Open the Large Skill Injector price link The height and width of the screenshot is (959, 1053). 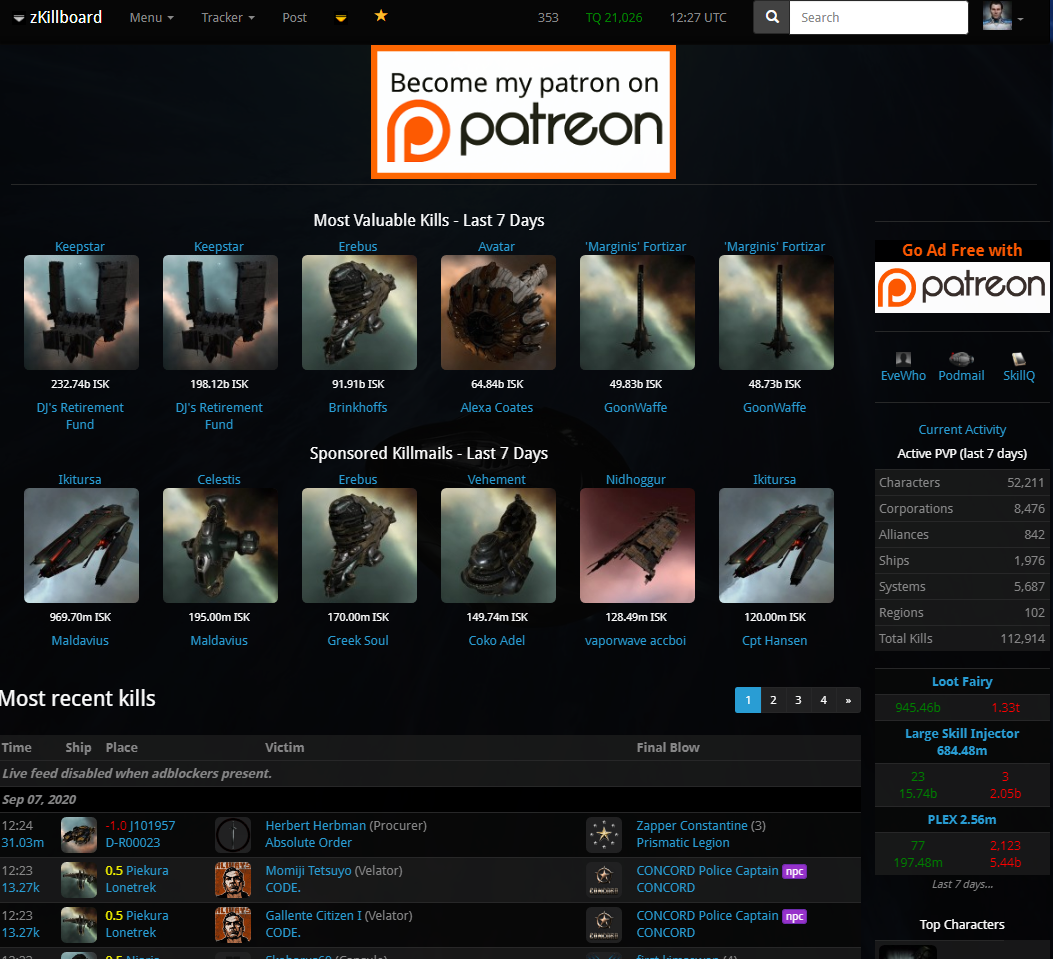coord(962,742)
